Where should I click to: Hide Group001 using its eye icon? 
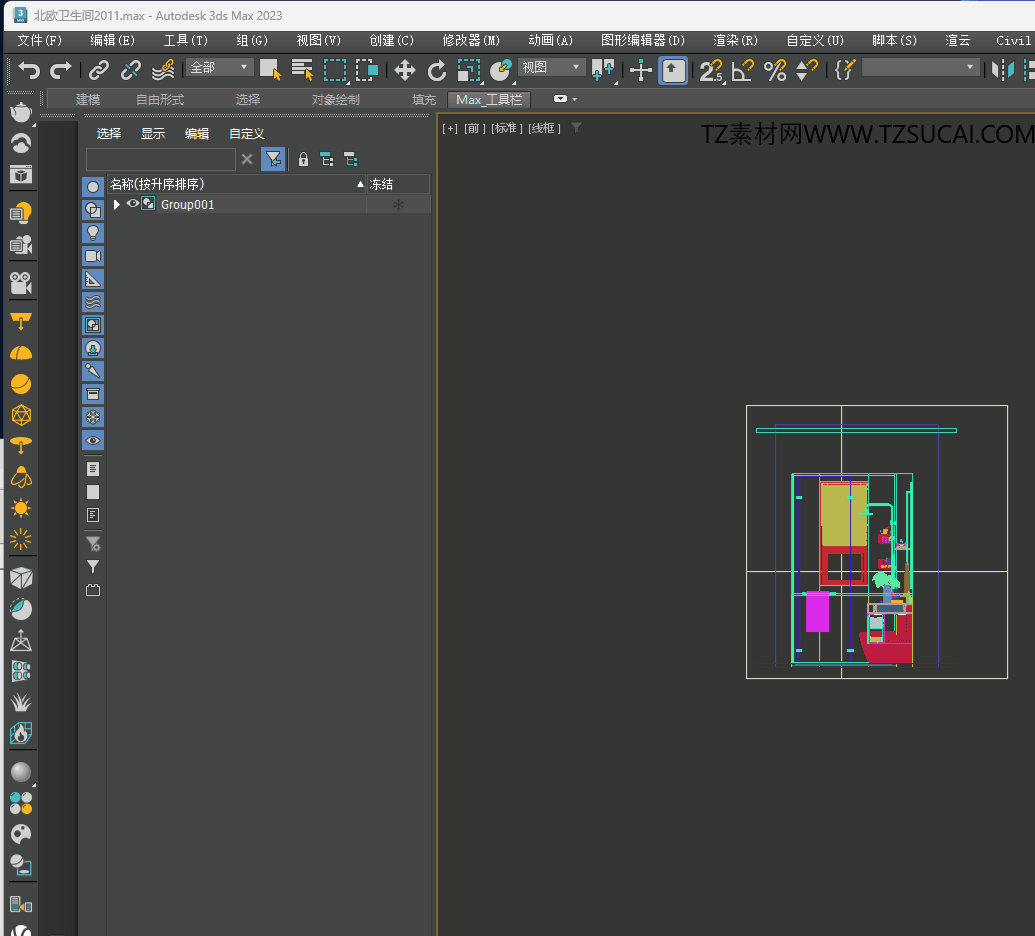pos(132,204)
